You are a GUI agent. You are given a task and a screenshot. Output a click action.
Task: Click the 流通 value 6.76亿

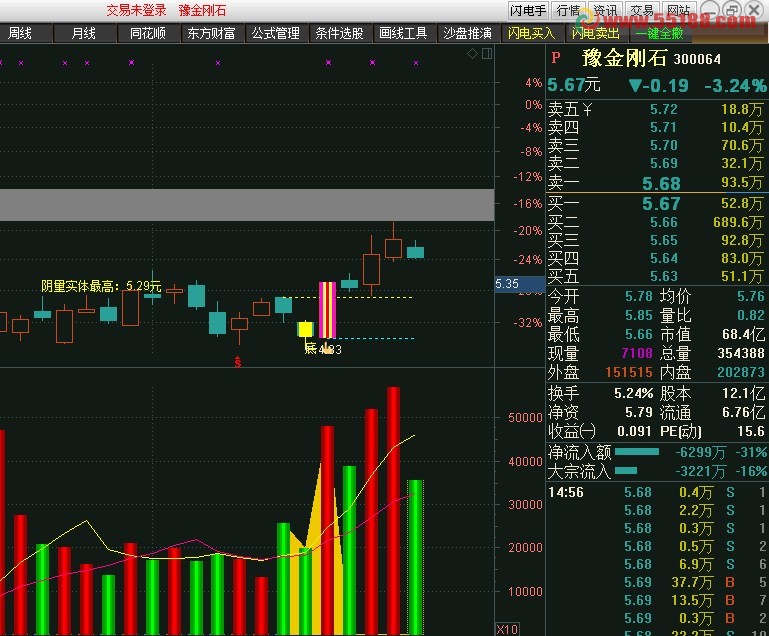(x=743, y=412)
